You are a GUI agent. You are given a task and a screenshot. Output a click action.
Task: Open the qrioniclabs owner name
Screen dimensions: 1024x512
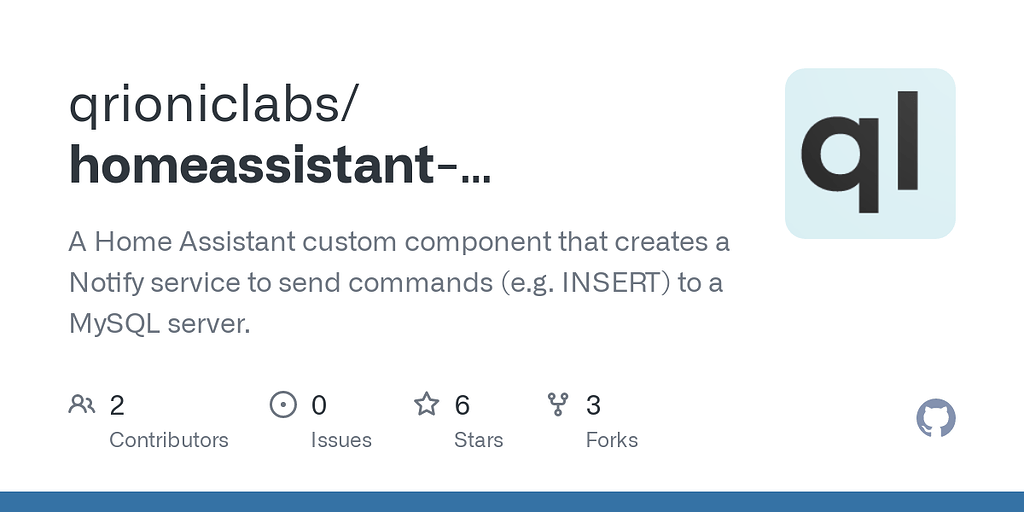pyautogui.click(x=214, y=104)
